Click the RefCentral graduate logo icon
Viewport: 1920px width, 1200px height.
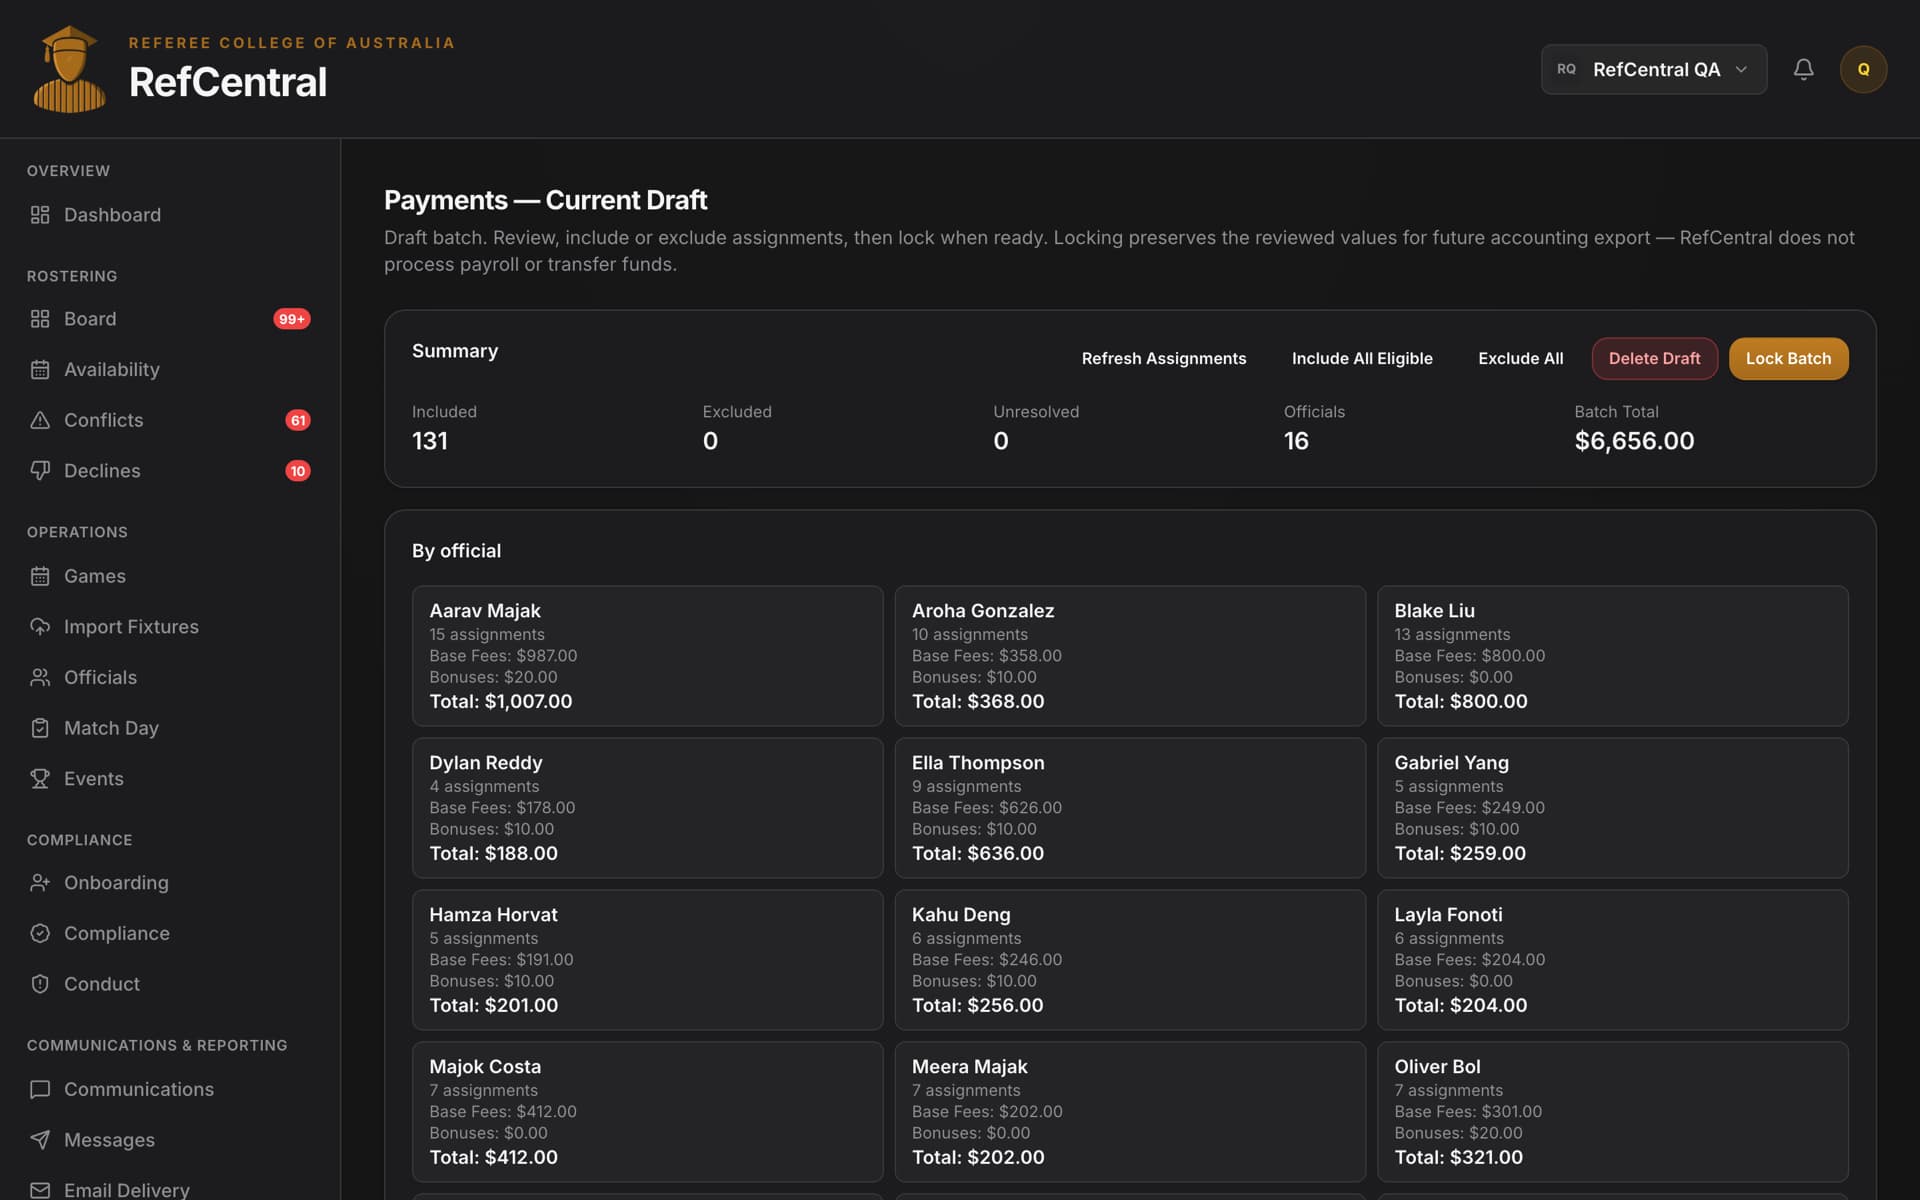[x=69, y=69]
